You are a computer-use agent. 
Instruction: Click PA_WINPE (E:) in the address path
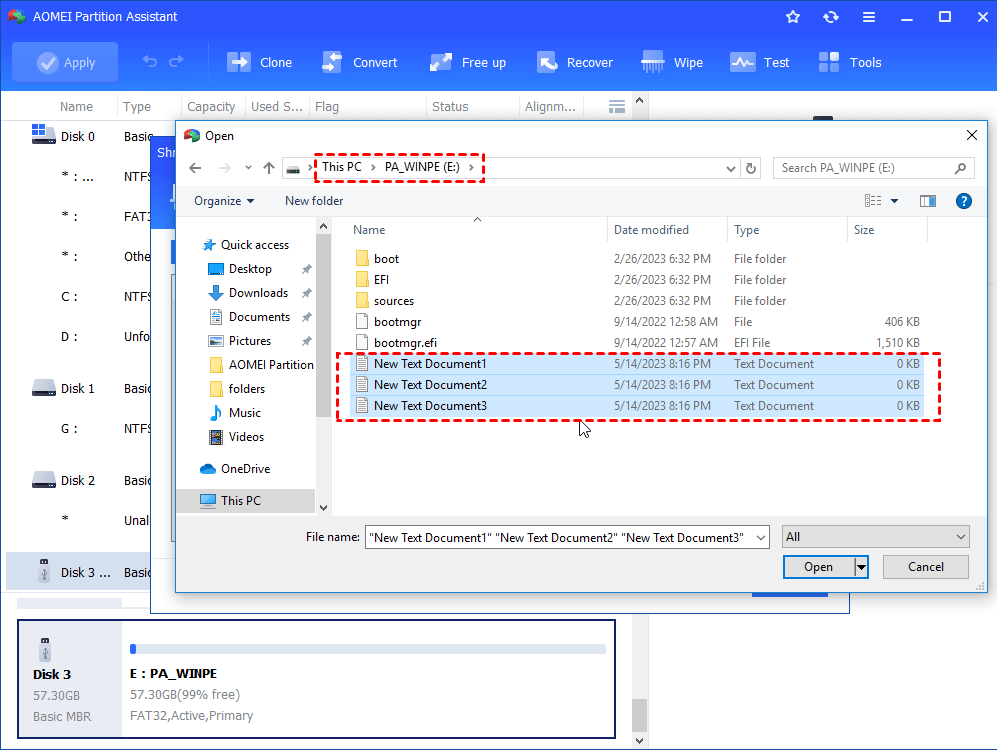pyautogui.click(x=422, y=167)
